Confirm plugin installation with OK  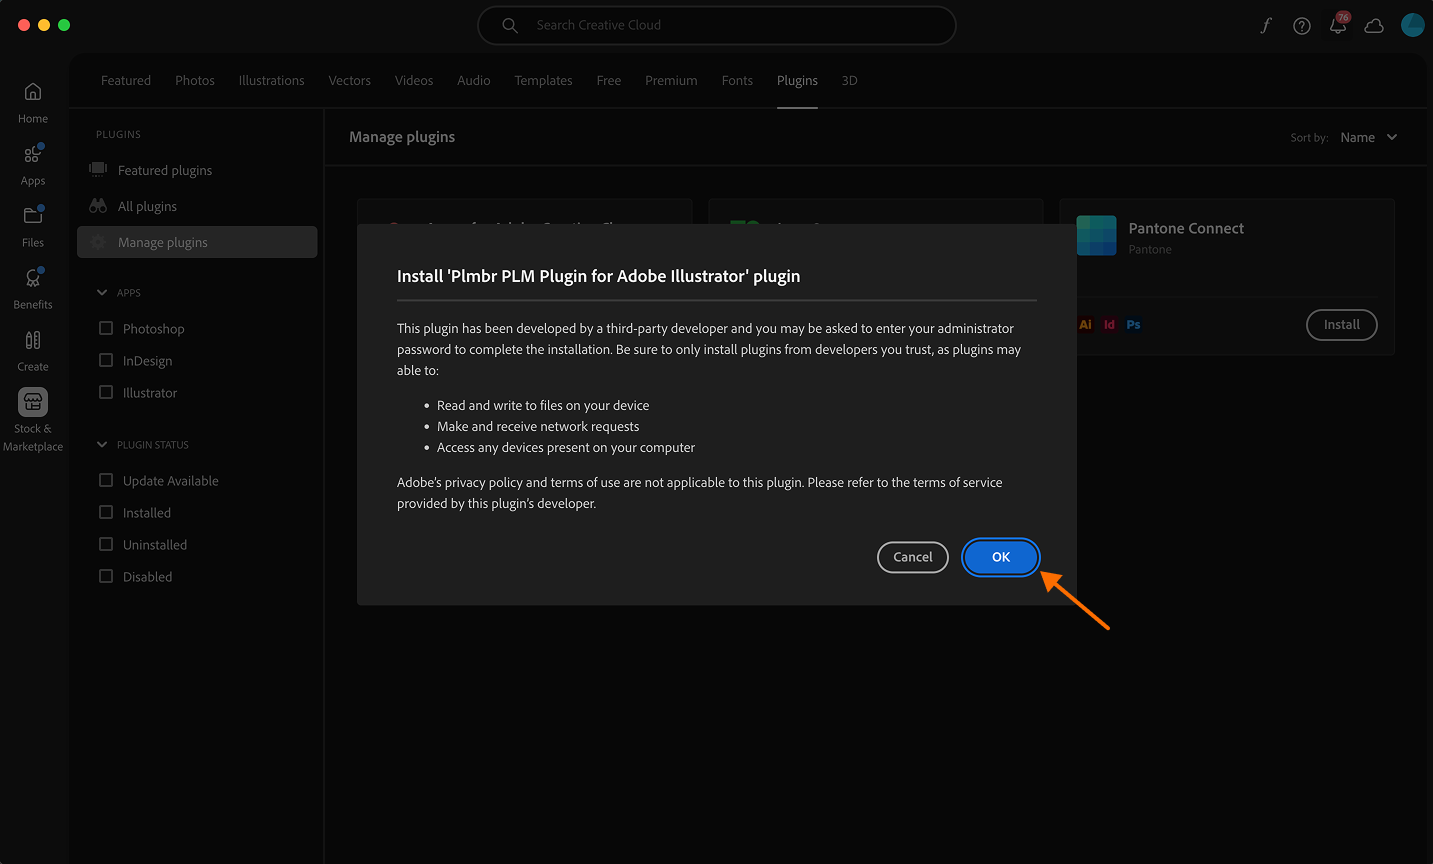(x=1000, y=557)
